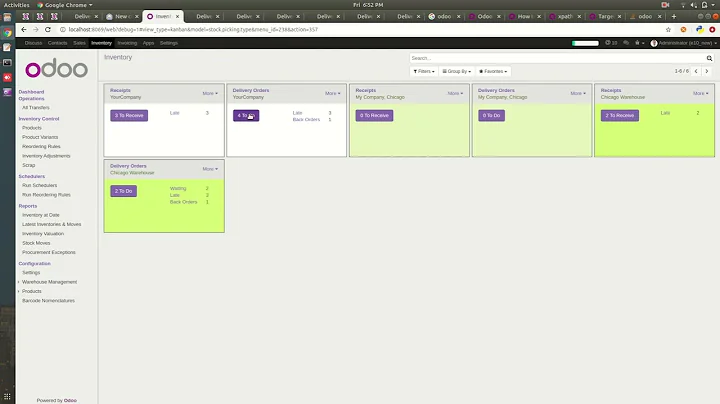The image size is (720, 404).
Task: Open Barcode Nomenclatures in sidebar
Action: coord(48,301)
